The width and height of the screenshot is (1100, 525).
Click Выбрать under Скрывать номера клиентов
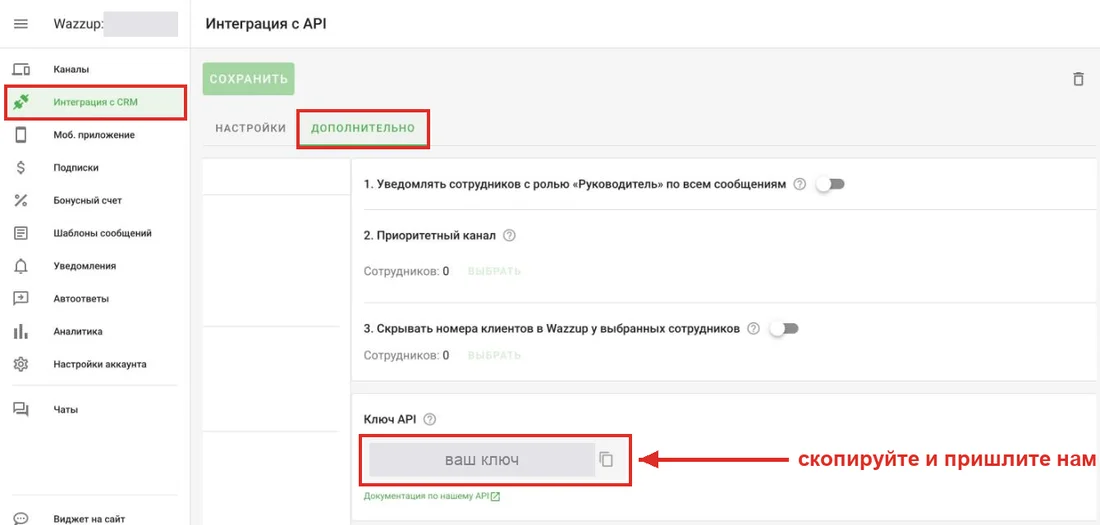pyautogui.click(x=495, y=355)
